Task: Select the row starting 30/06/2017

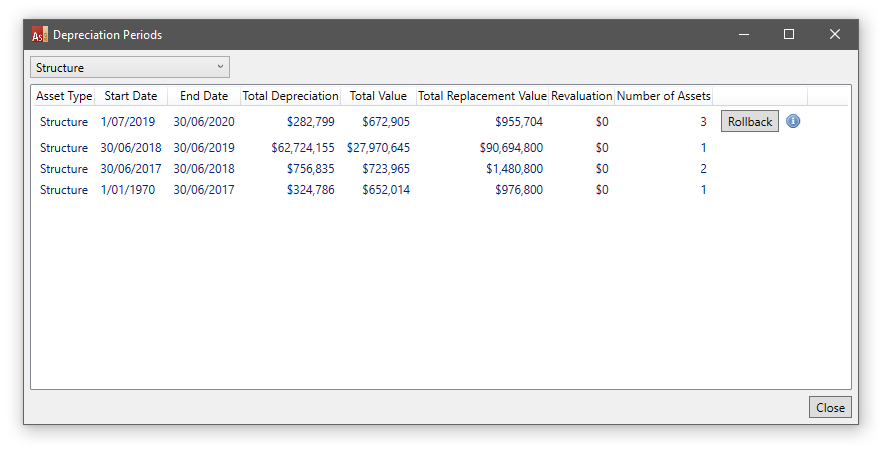Action: pos(130,169)
